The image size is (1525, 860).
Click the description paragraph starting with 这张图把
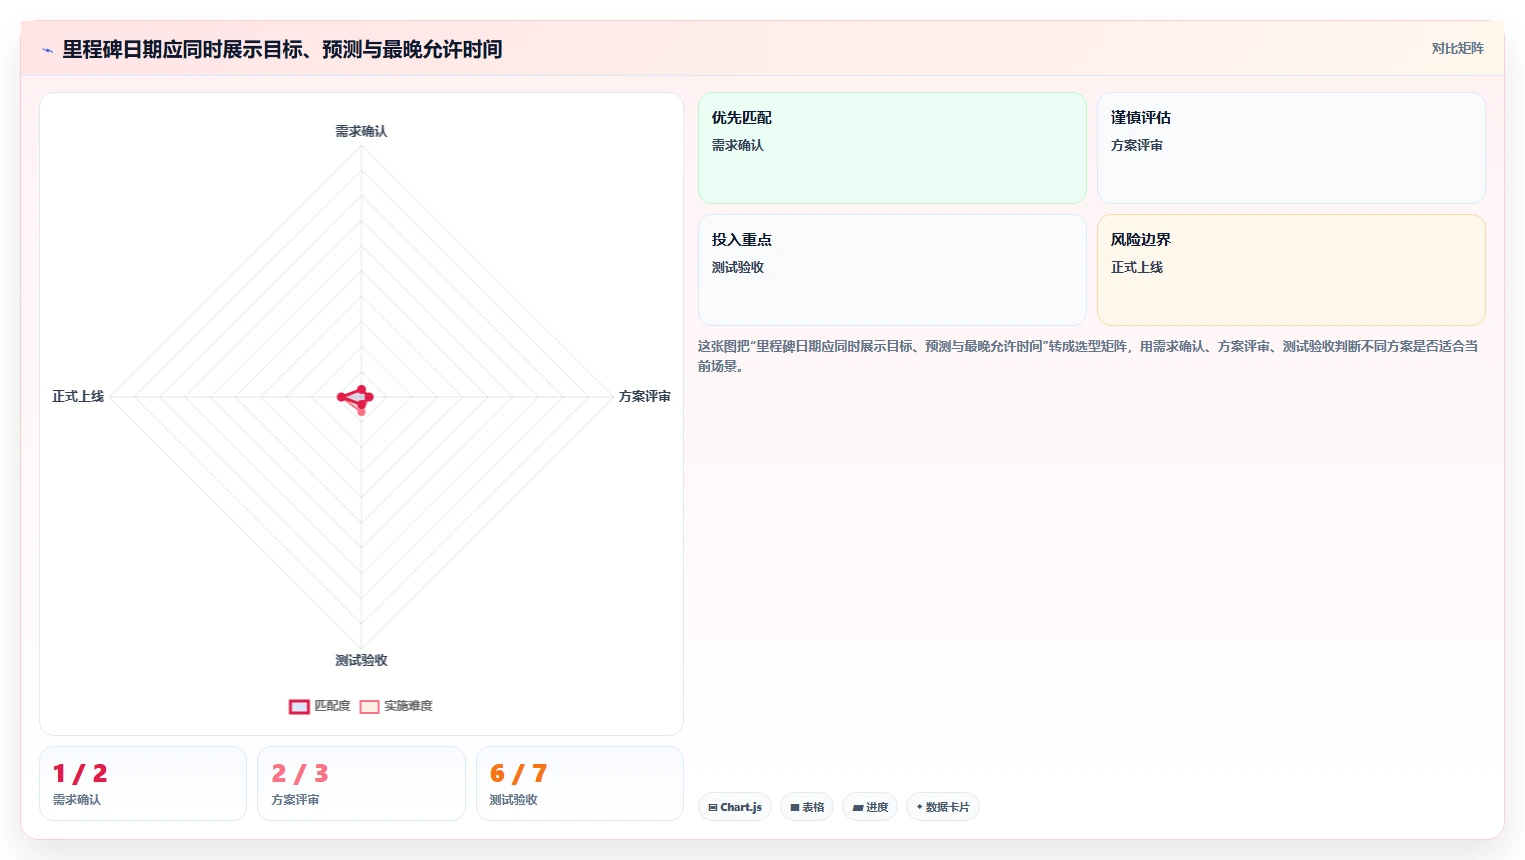1088,356
